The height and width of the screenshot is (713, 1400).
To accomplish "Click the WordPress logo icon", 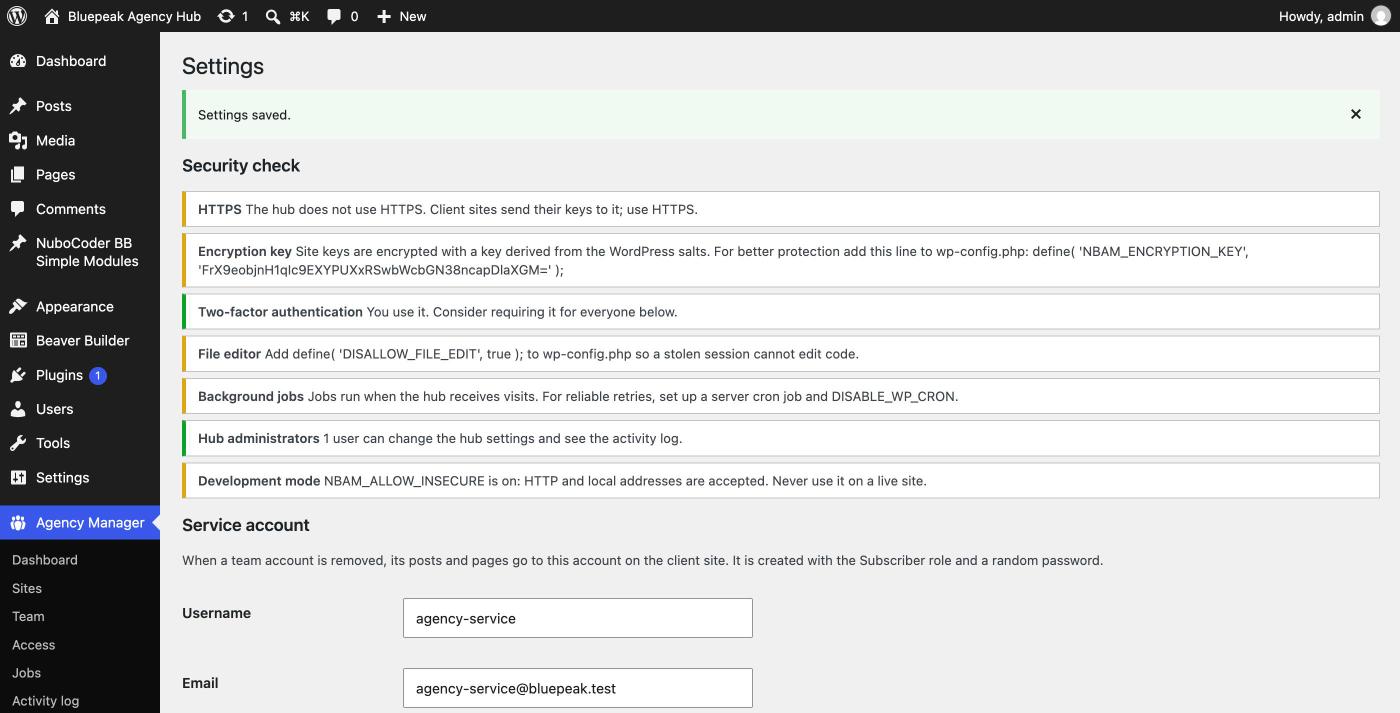I will 17,16.
